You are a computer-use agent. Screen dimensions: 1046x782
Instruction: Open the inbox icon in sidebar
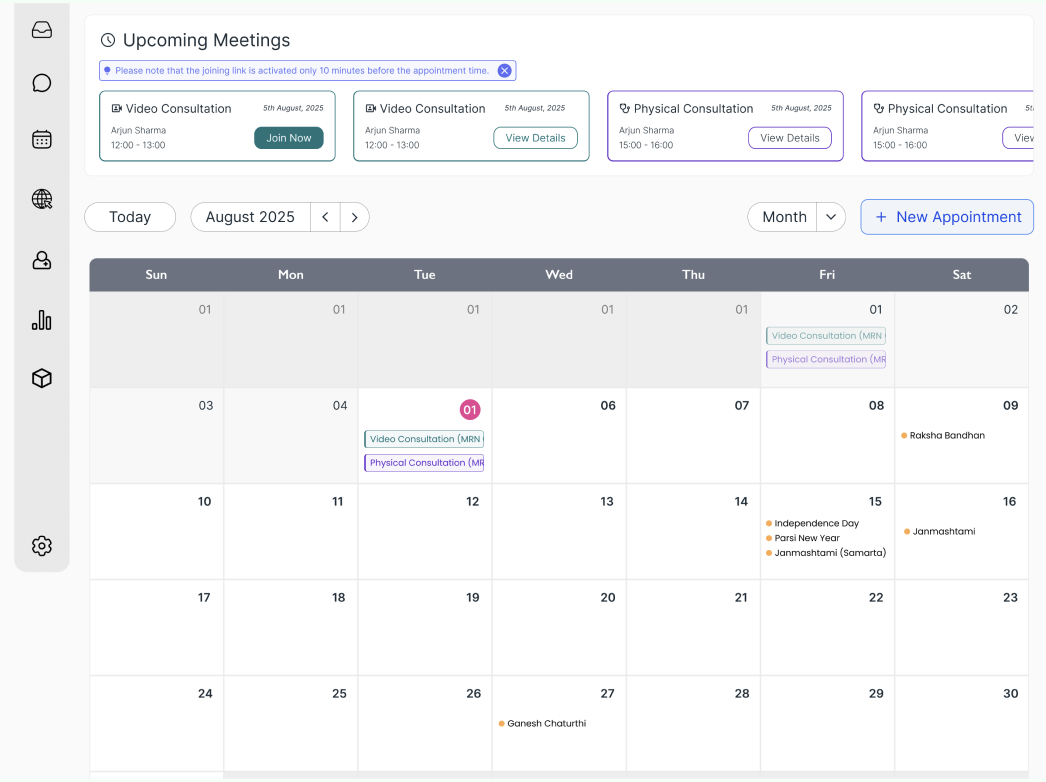[x=42, y=30]
